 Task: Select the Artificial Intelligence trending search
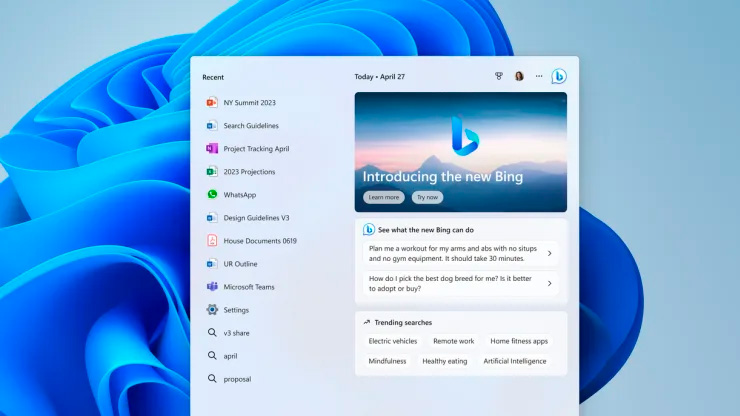coord(514,361)
